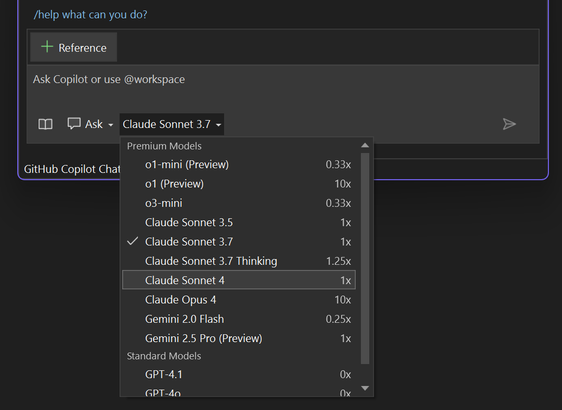Open the book prompt library icon

pos(46,124)
